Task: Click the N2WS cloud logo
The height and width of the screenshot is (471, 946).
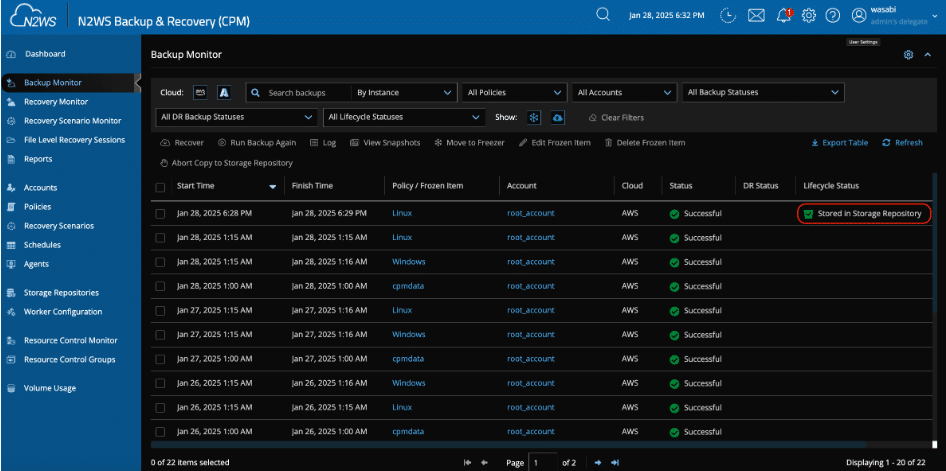Action: (33, 16)
